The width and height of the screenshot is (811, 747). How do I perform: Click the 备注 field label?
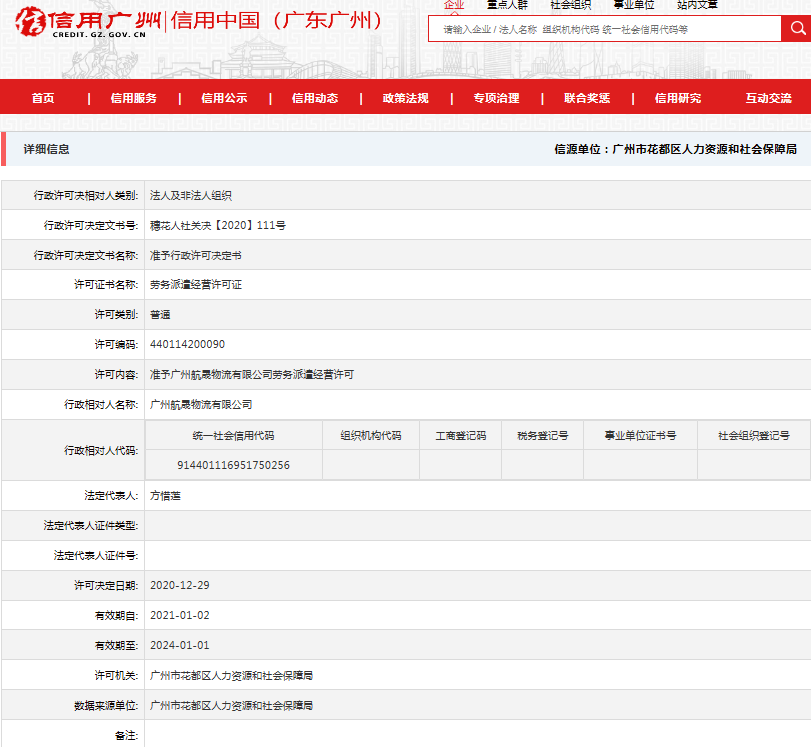[x=127, y=736]
